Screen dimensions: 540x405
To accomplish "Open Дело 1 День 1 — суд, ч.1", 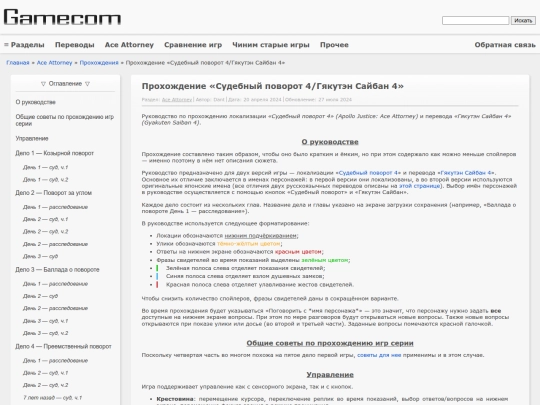I will tap(45, 167).
